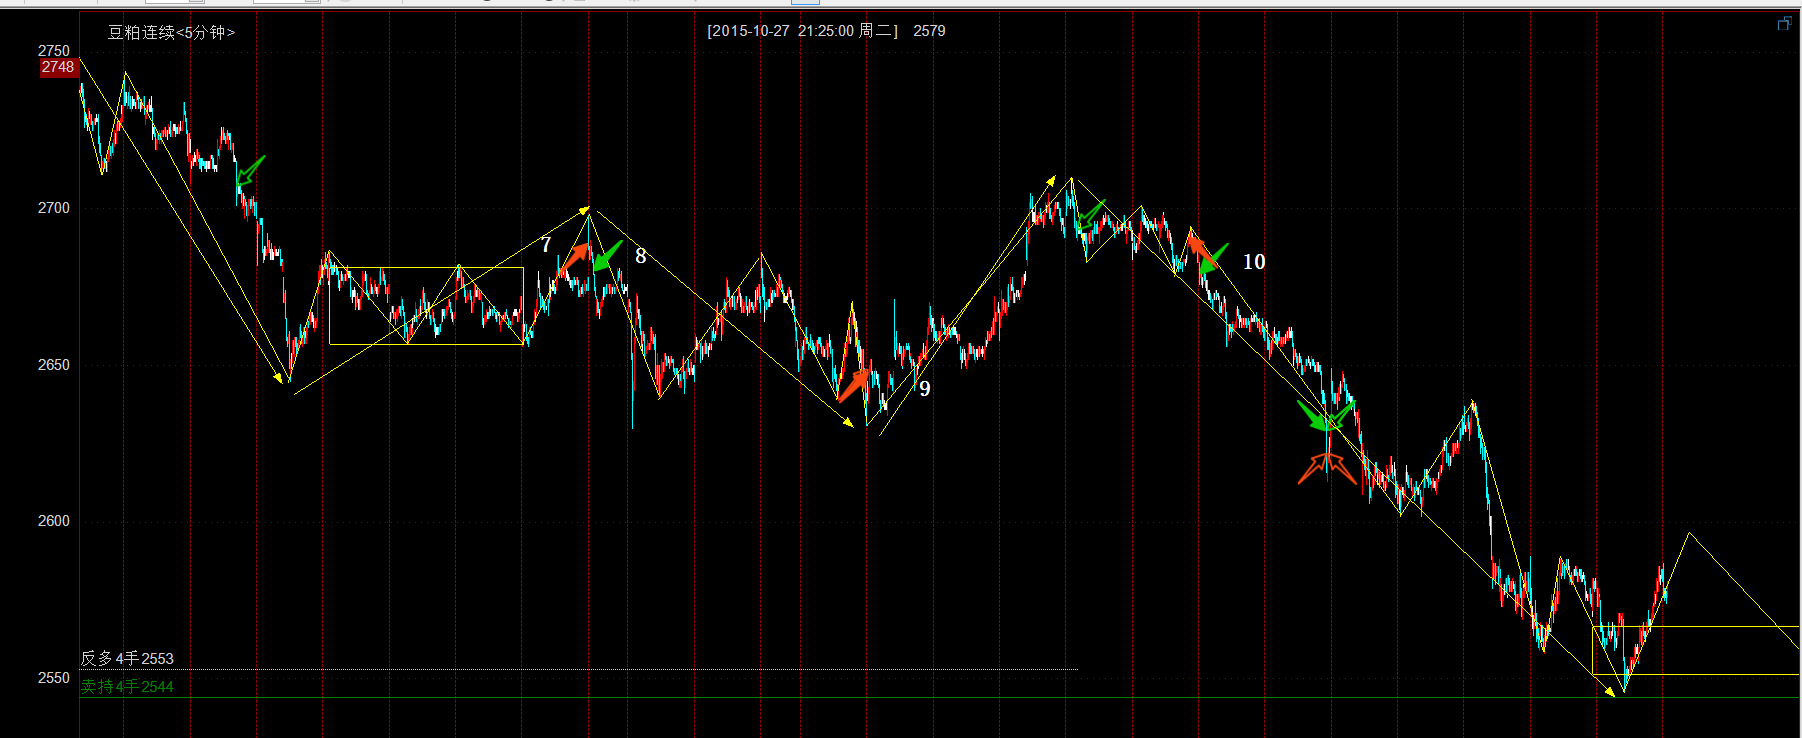Select the chart title 豆粕连续<5分钟>

click(x=171, y=32)
